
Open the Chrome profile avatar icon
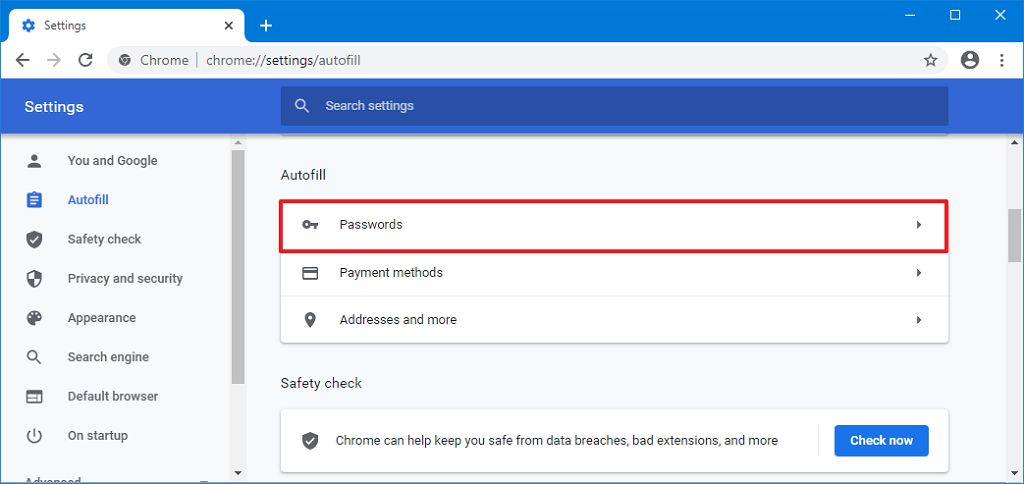(969, 60)
